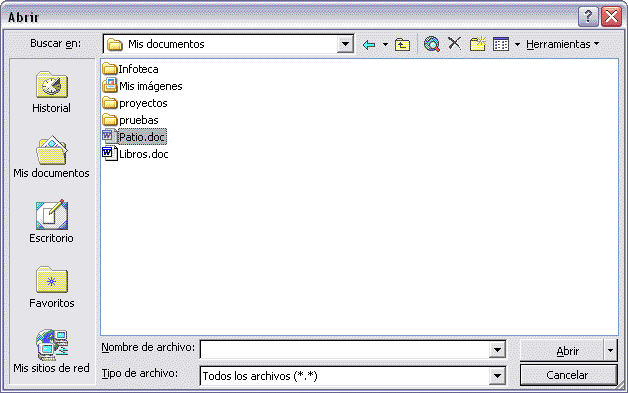Select the Infoteca folder
This screenshot has height=393, width=628.
[x=131, y=69]
